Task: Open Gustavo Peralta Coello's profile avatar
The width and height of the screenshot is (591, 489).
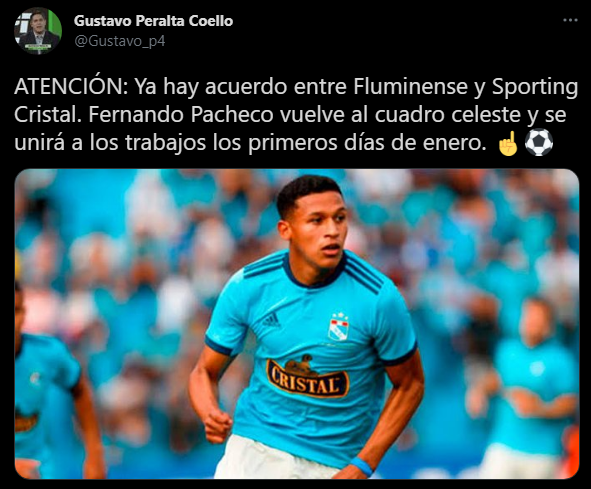Action: (38, 31)
